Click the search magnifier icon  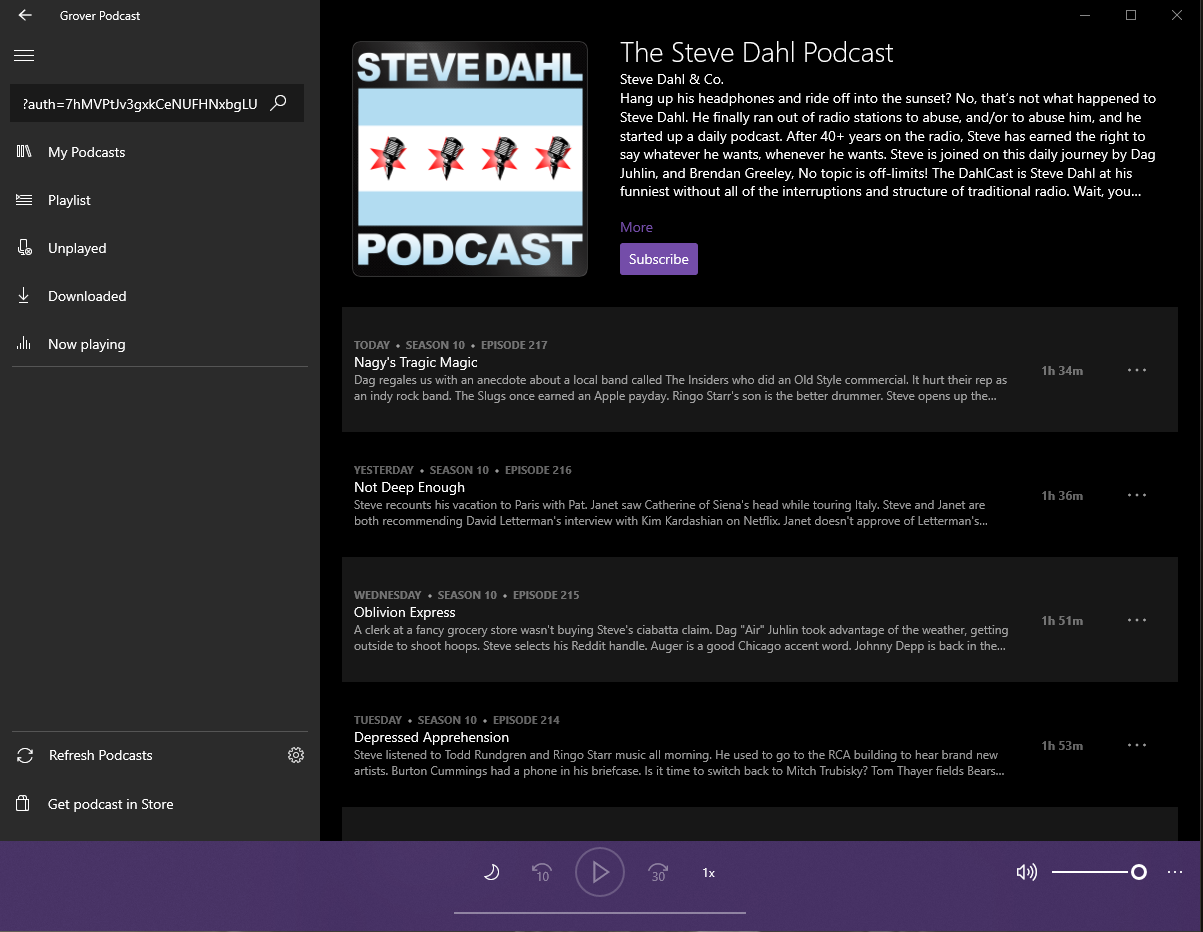(x=279, y=103)
